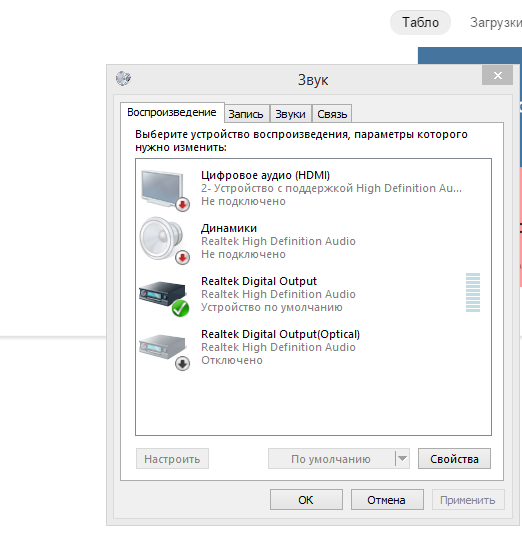Switch to the Звуки tab
Screen dimensions: 522x533
291,114
